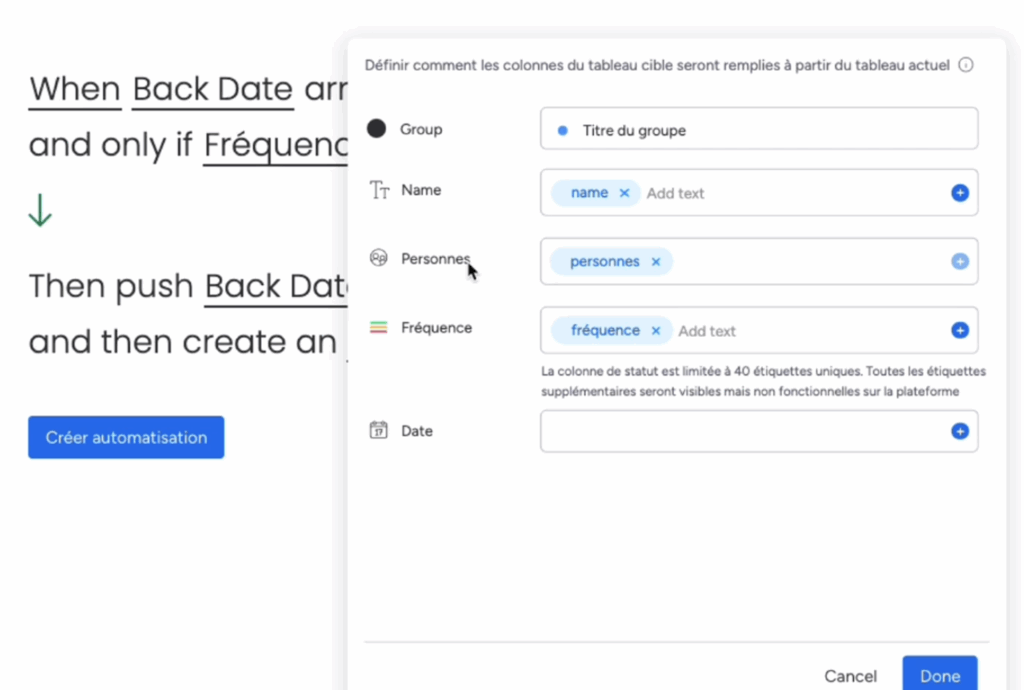Select the name tag chip

point(595,193)
